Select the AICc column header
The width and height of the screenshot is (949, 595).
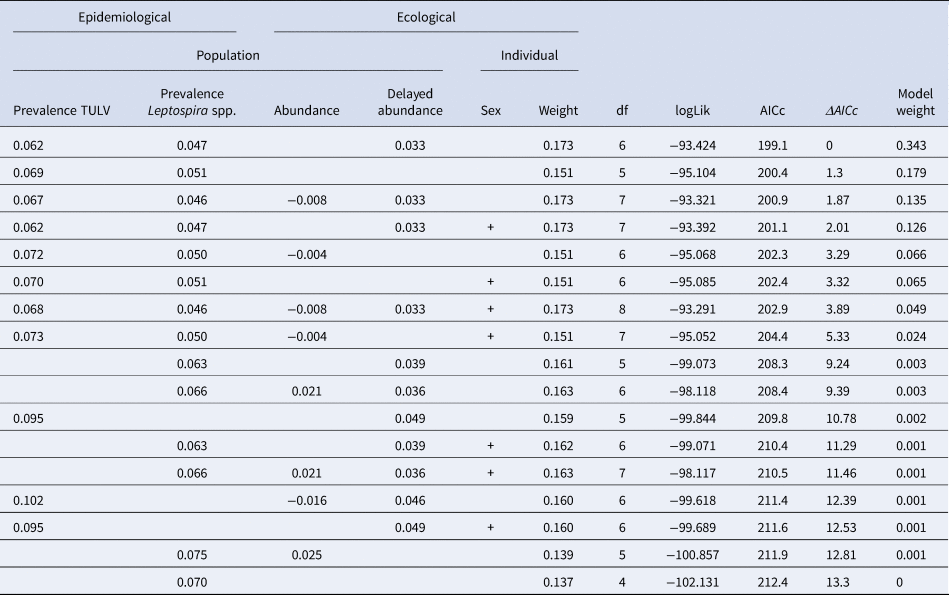click(772, 111)
